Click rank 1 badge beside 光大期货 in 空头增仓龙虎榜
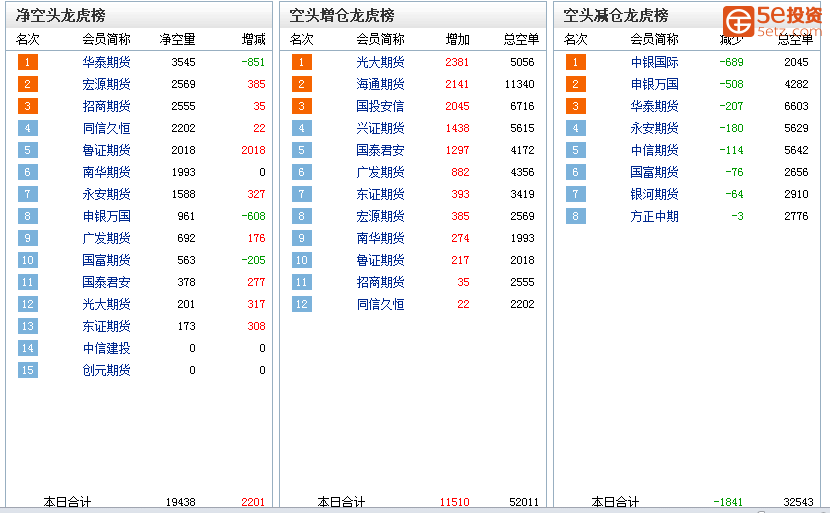Image resolution: width=830 pixels, height=513 pixels. tap(302, 62)
